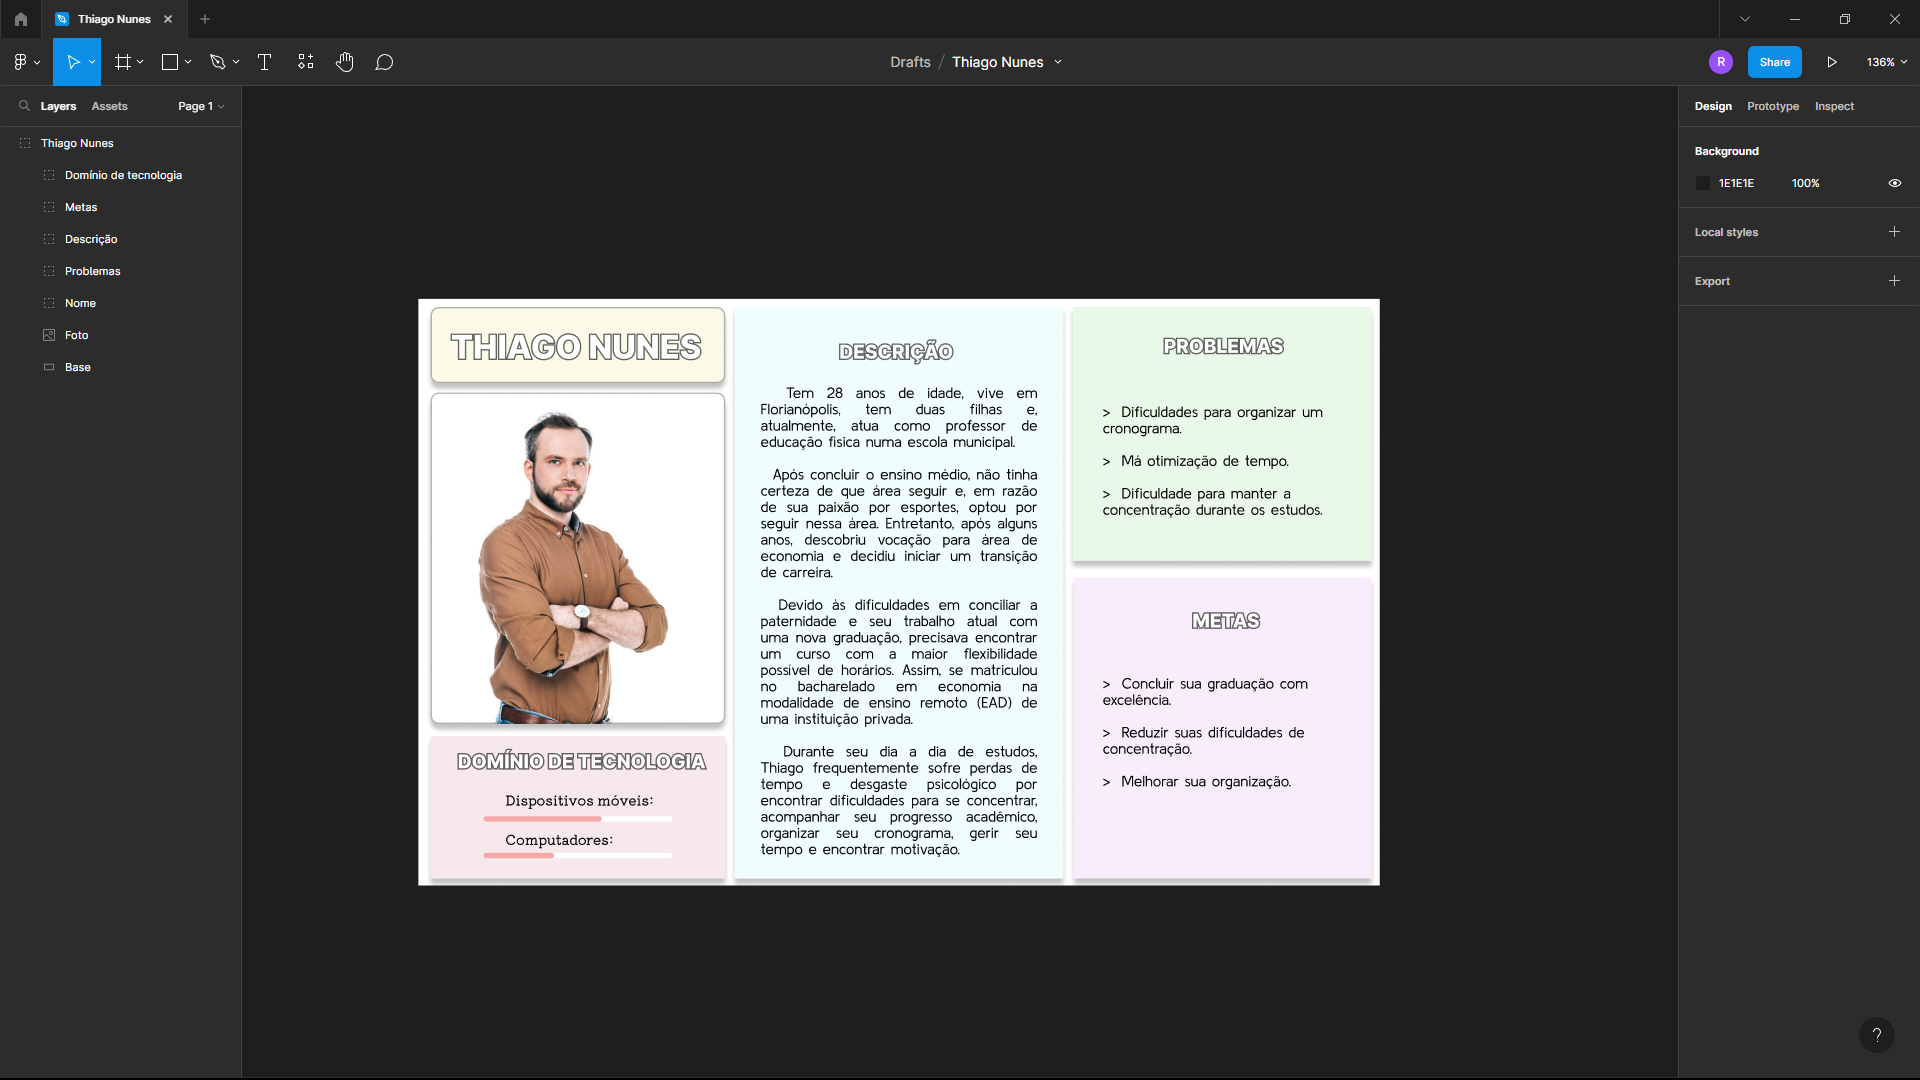Switch to the Layers tab
Screen dimensions: 1920x1080
(58, 106)
